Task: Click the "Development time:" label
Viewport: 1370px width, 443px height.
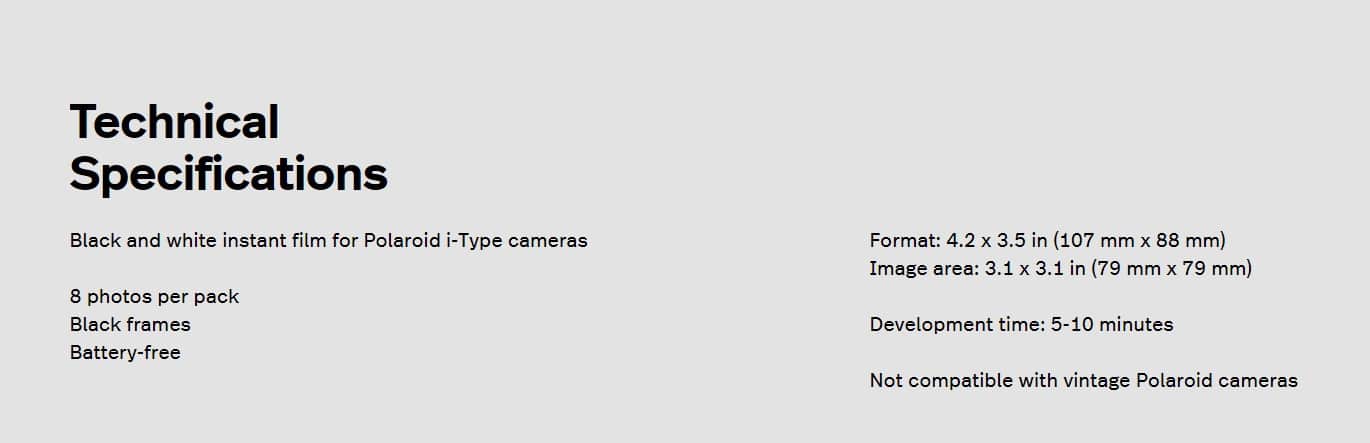Action: tap(957, 325)
